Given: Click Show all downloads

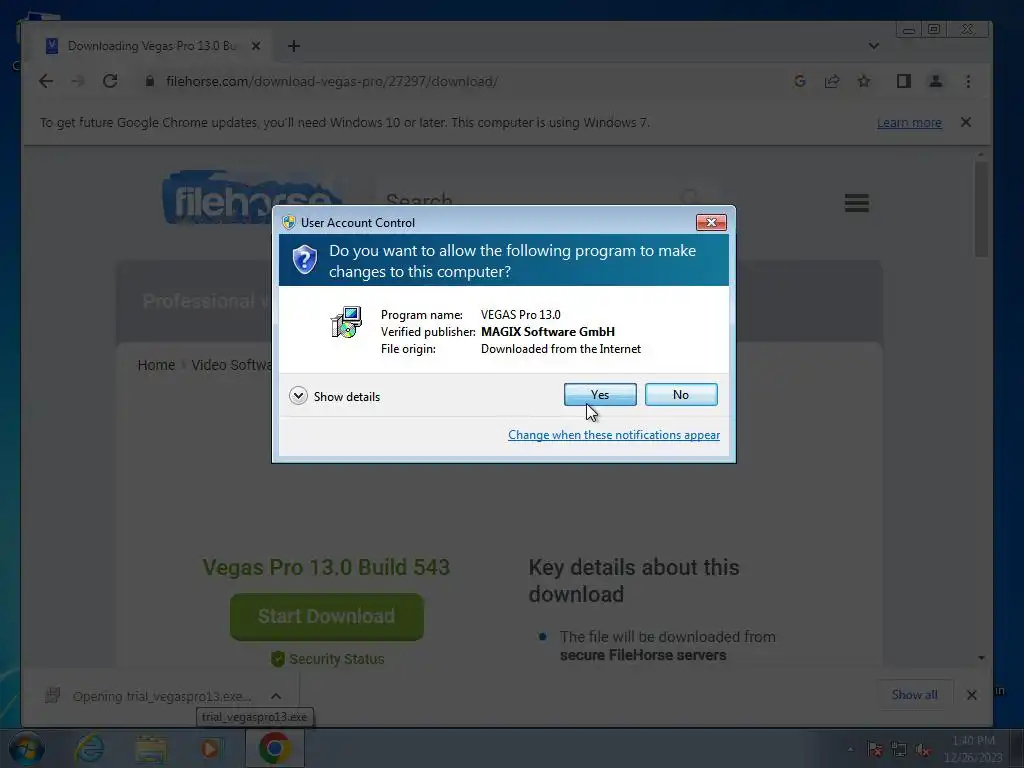Looking at the screenshot, I should pyautogui.click(x=914, y=695).
